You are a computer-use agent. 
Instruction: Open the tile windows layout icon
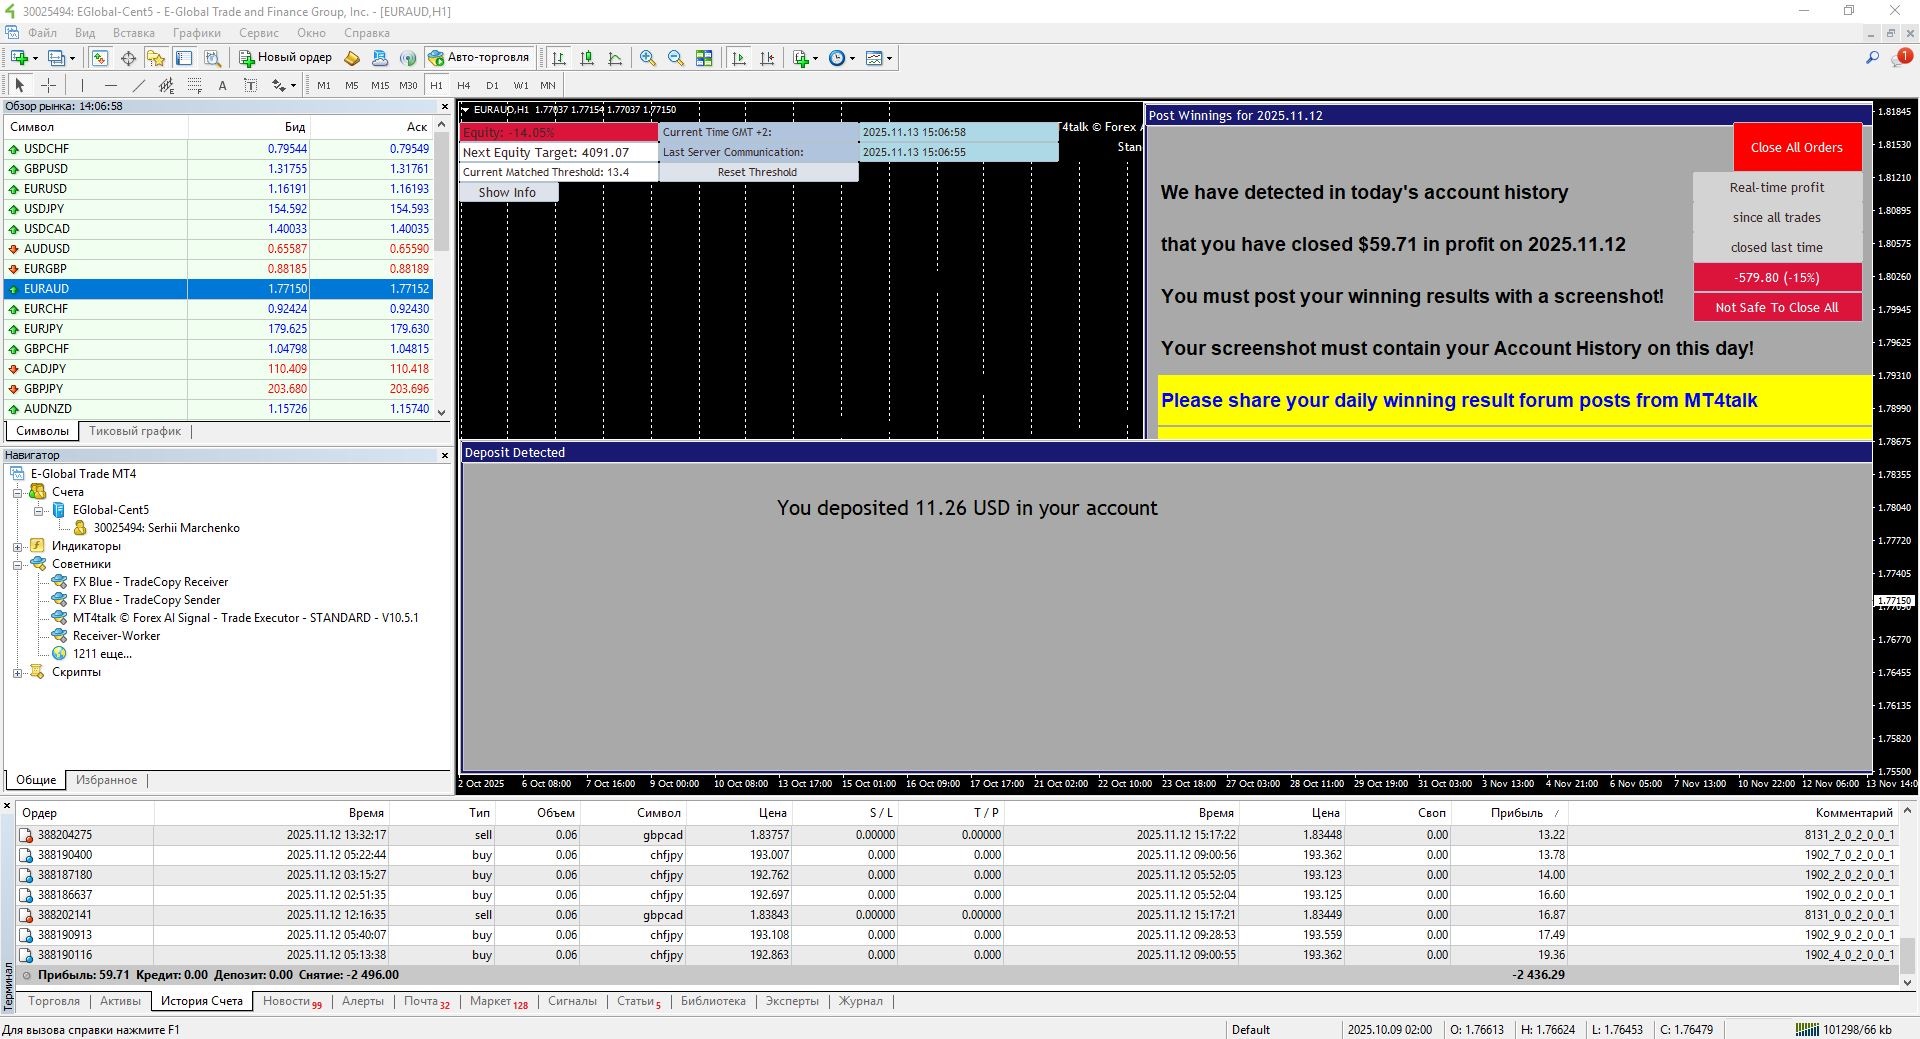click(x=704, y=58)
